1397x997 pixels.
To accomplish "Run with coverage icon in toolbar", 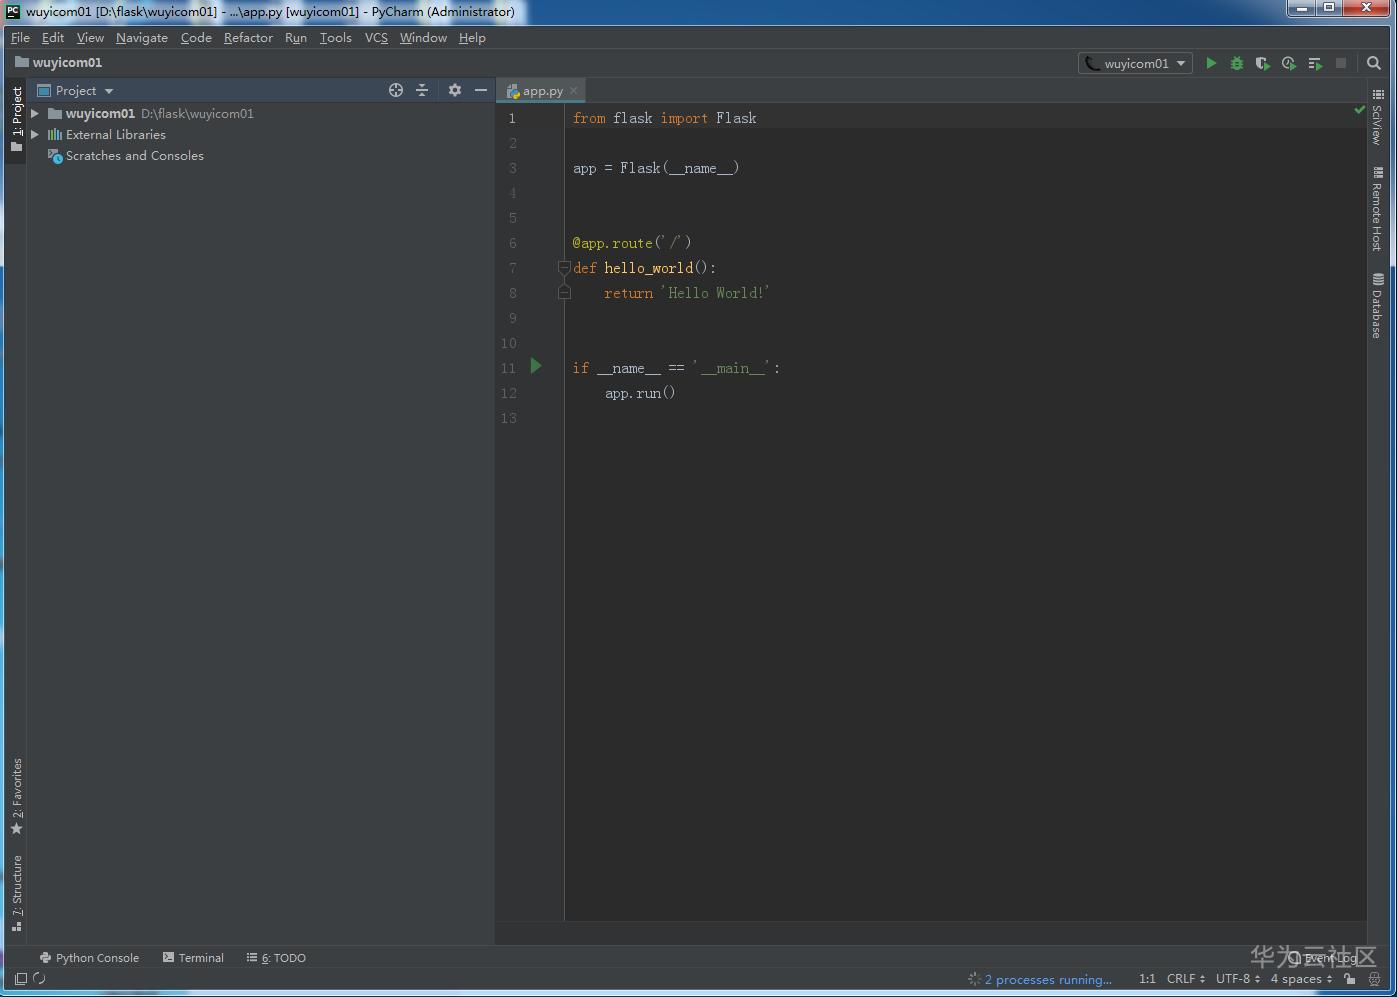I will pos(1263,63).
